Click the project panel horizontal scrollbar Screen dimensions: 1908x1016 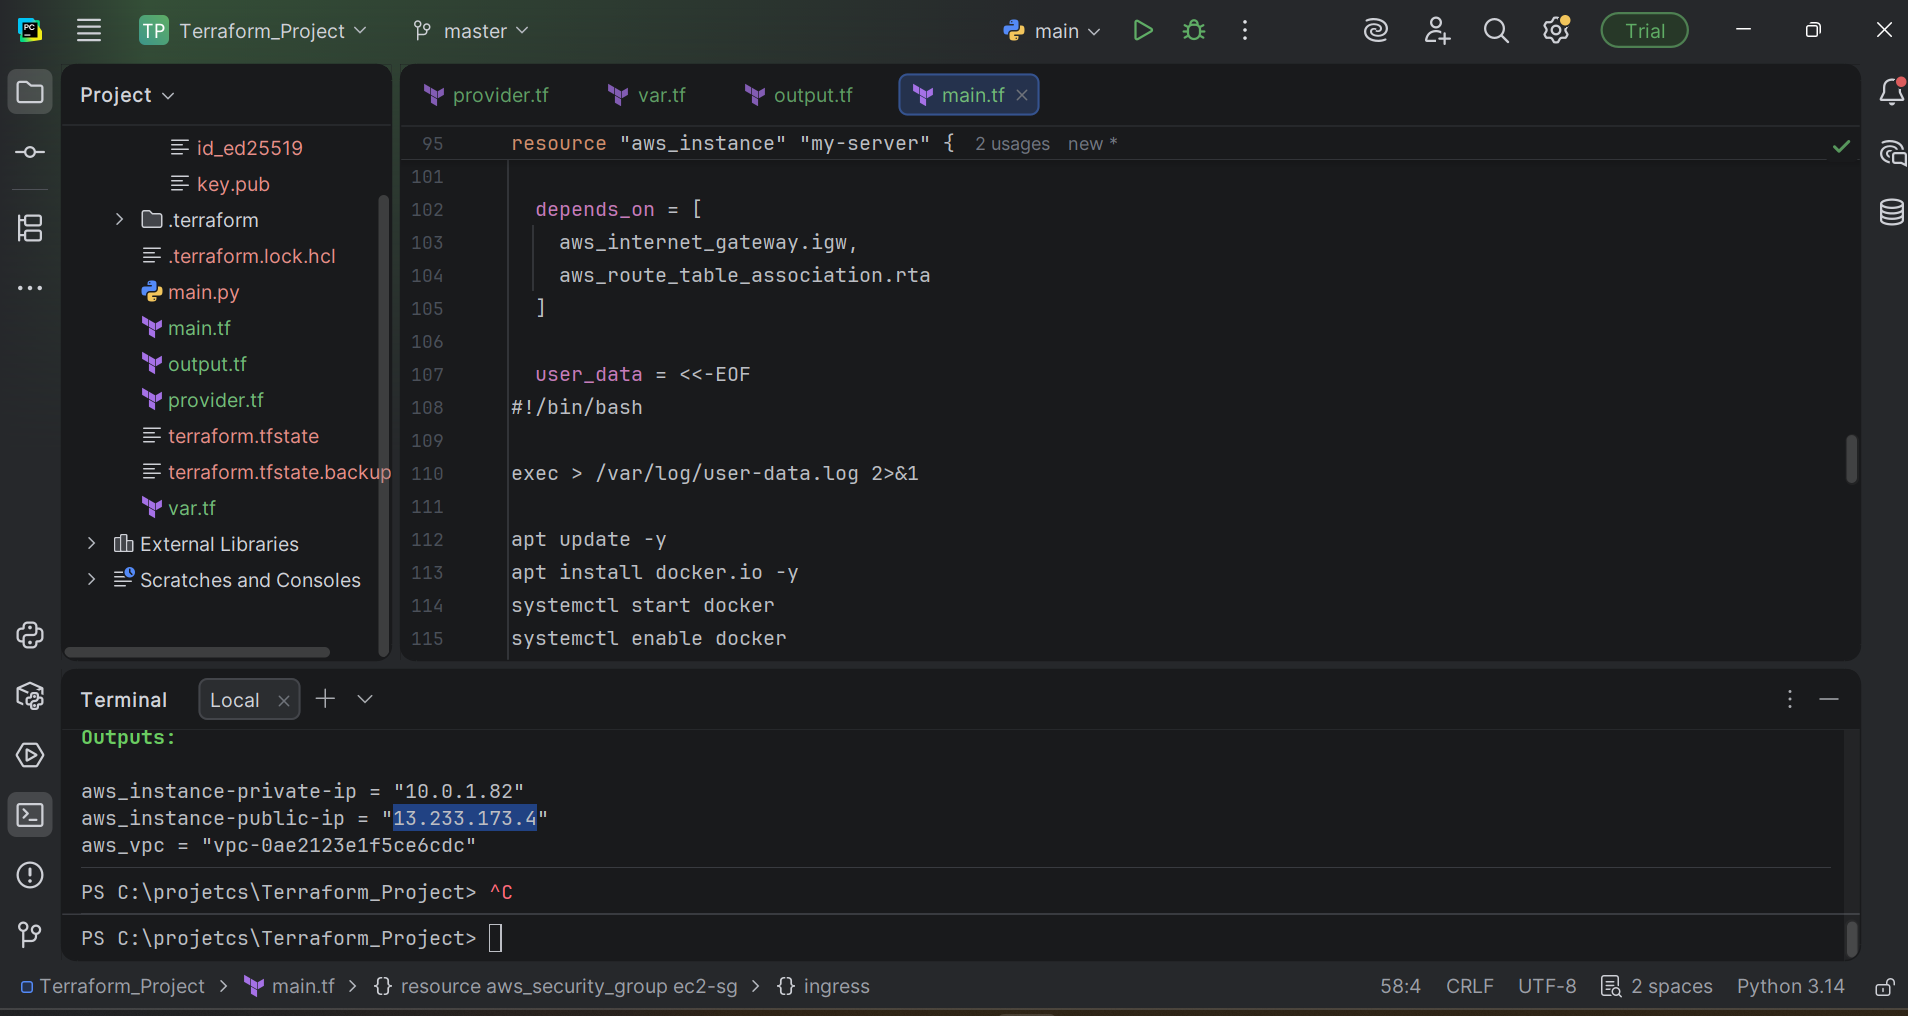(x=197, y=652)
